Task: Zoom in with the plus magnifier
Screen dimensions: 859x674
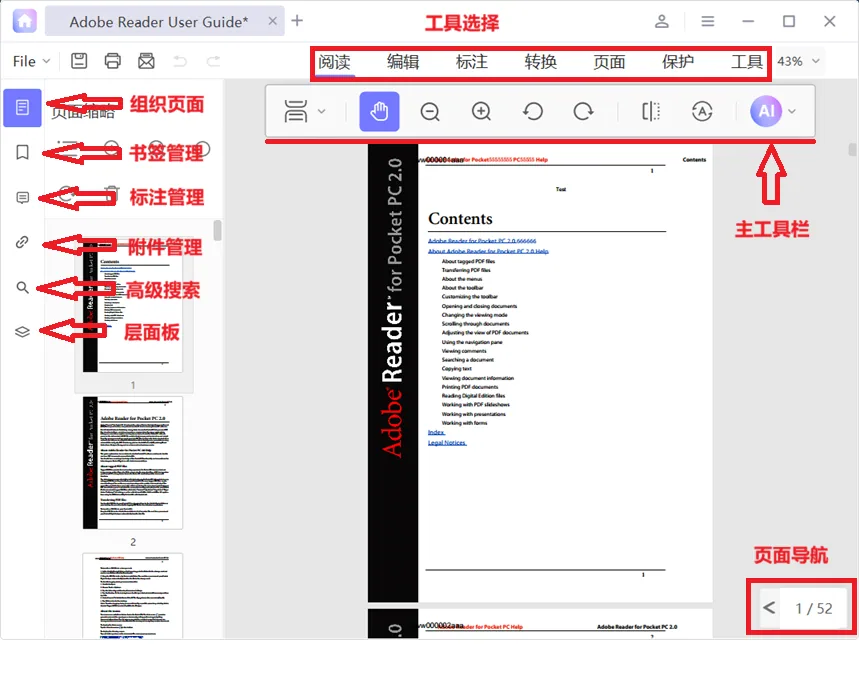Action: tap(481, 111)
